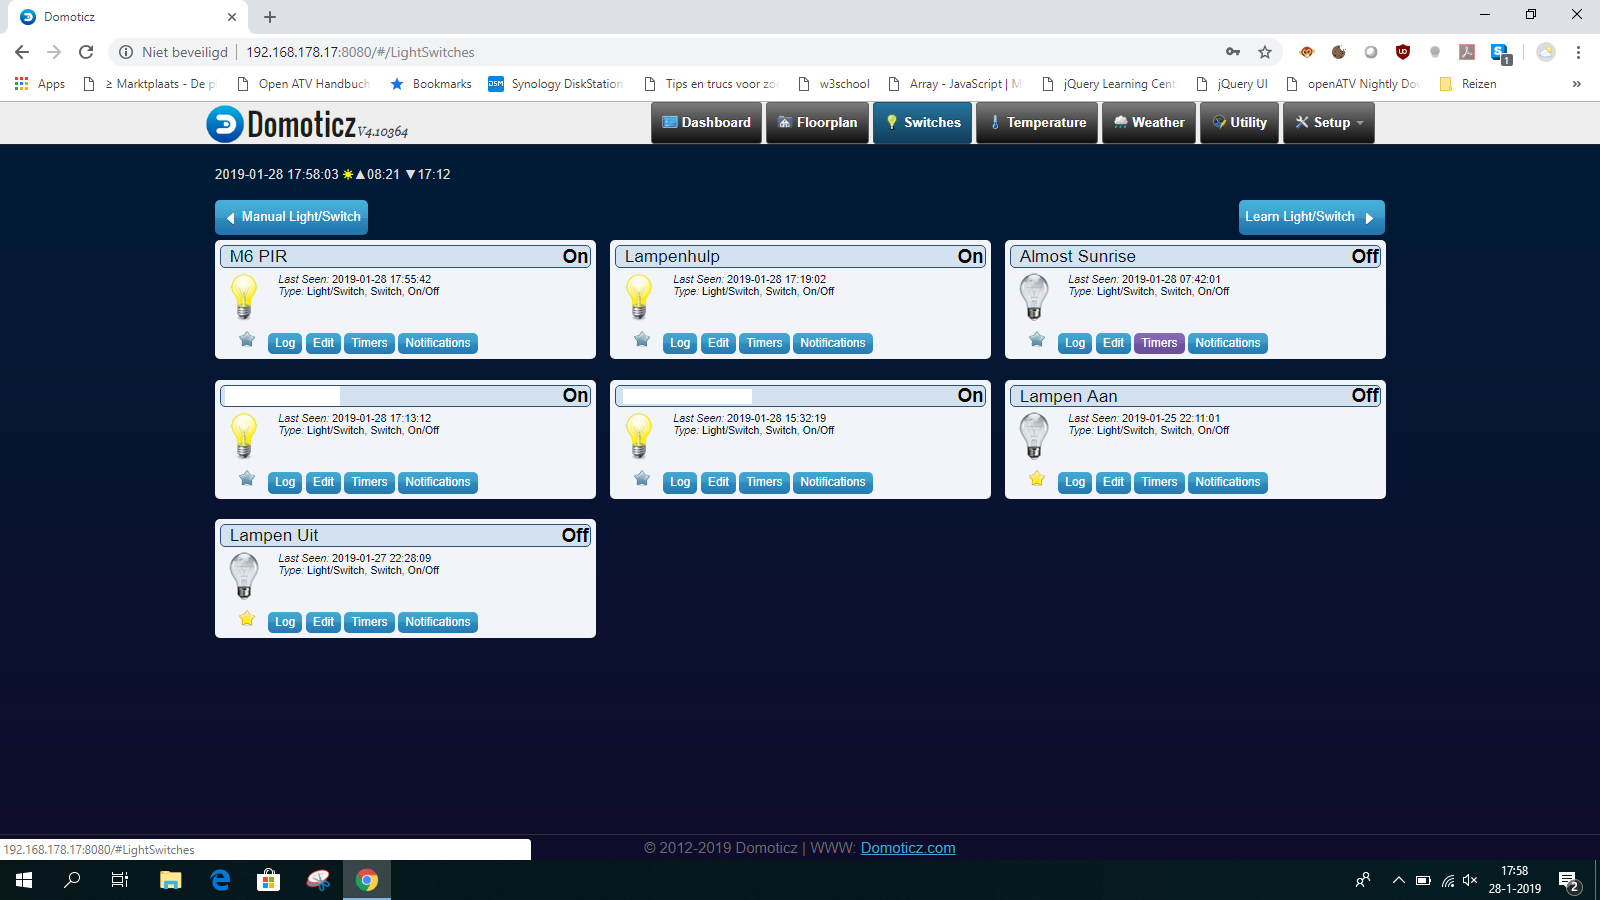
Task: Click the volume muted icon
Action: (1470, 880)
